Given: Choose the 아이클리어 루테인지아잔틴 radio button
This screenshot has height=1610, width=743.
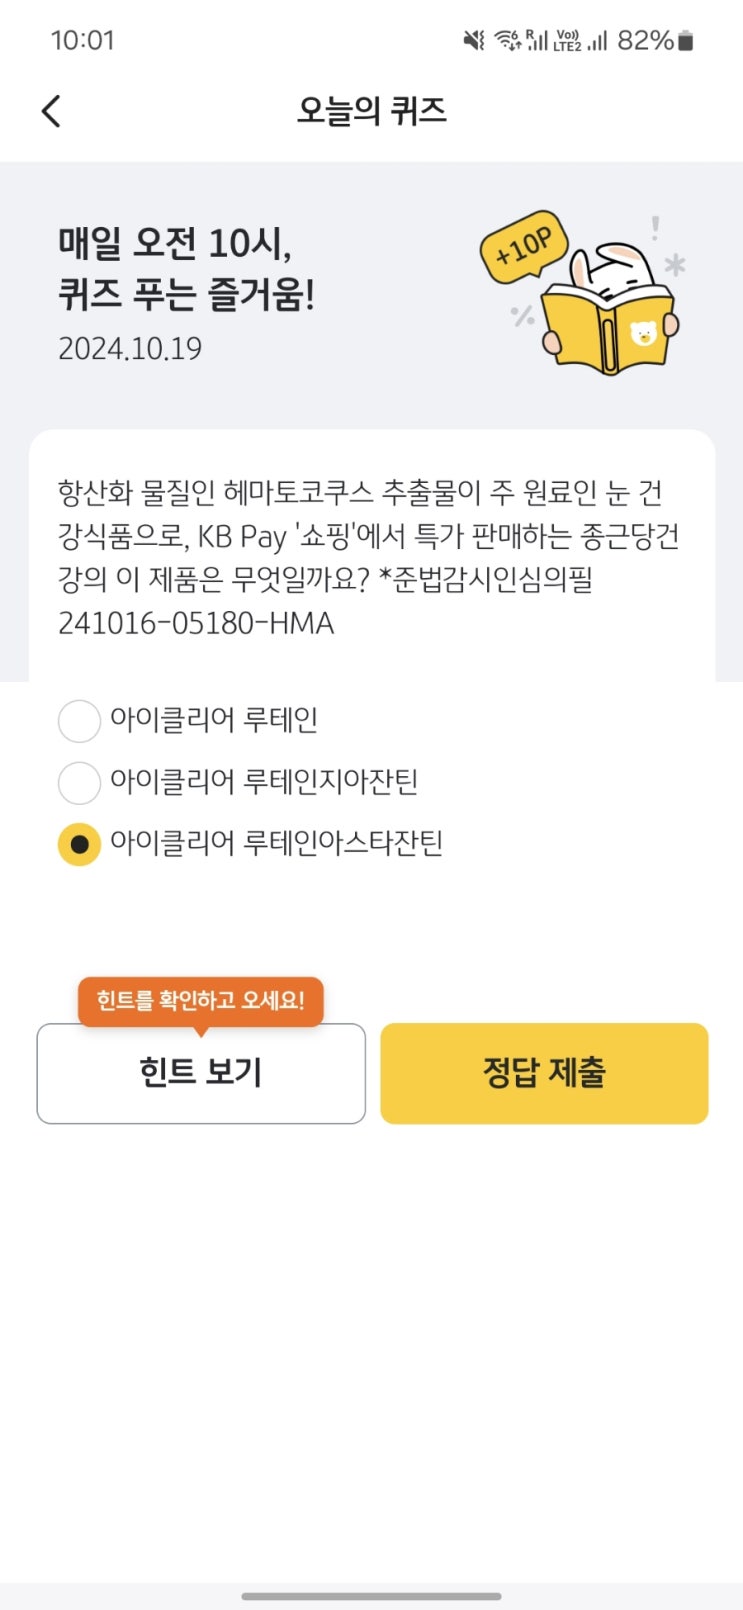Looking at the screenshot, I should [x=80, y=783].
